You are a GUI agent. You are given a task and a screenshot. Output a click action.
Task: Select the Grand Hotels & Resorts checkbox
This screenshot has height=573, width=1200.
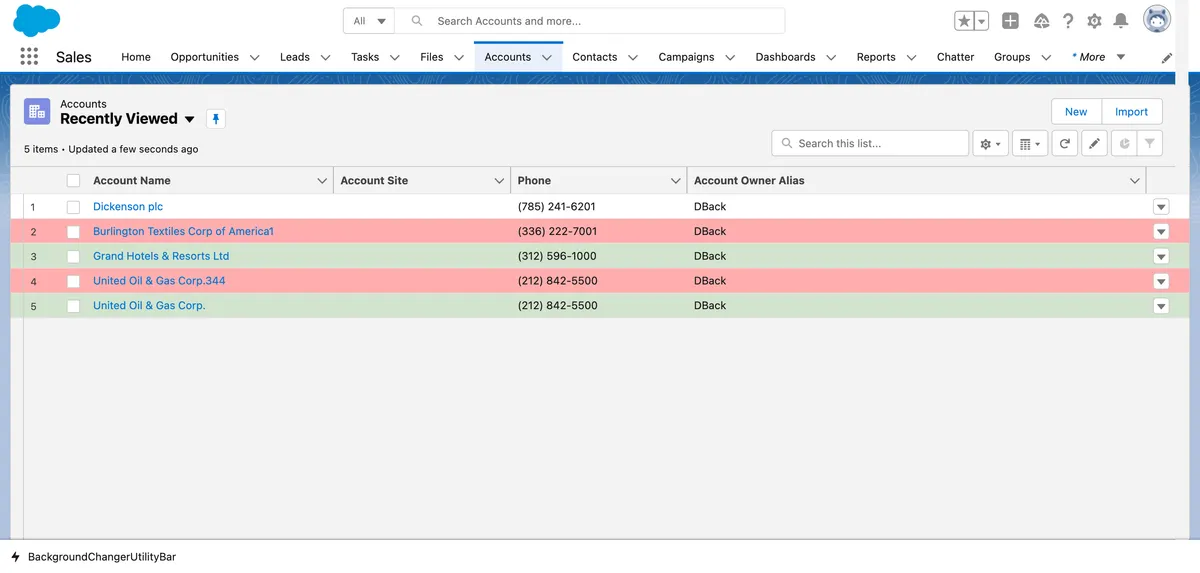coord(73,257)
